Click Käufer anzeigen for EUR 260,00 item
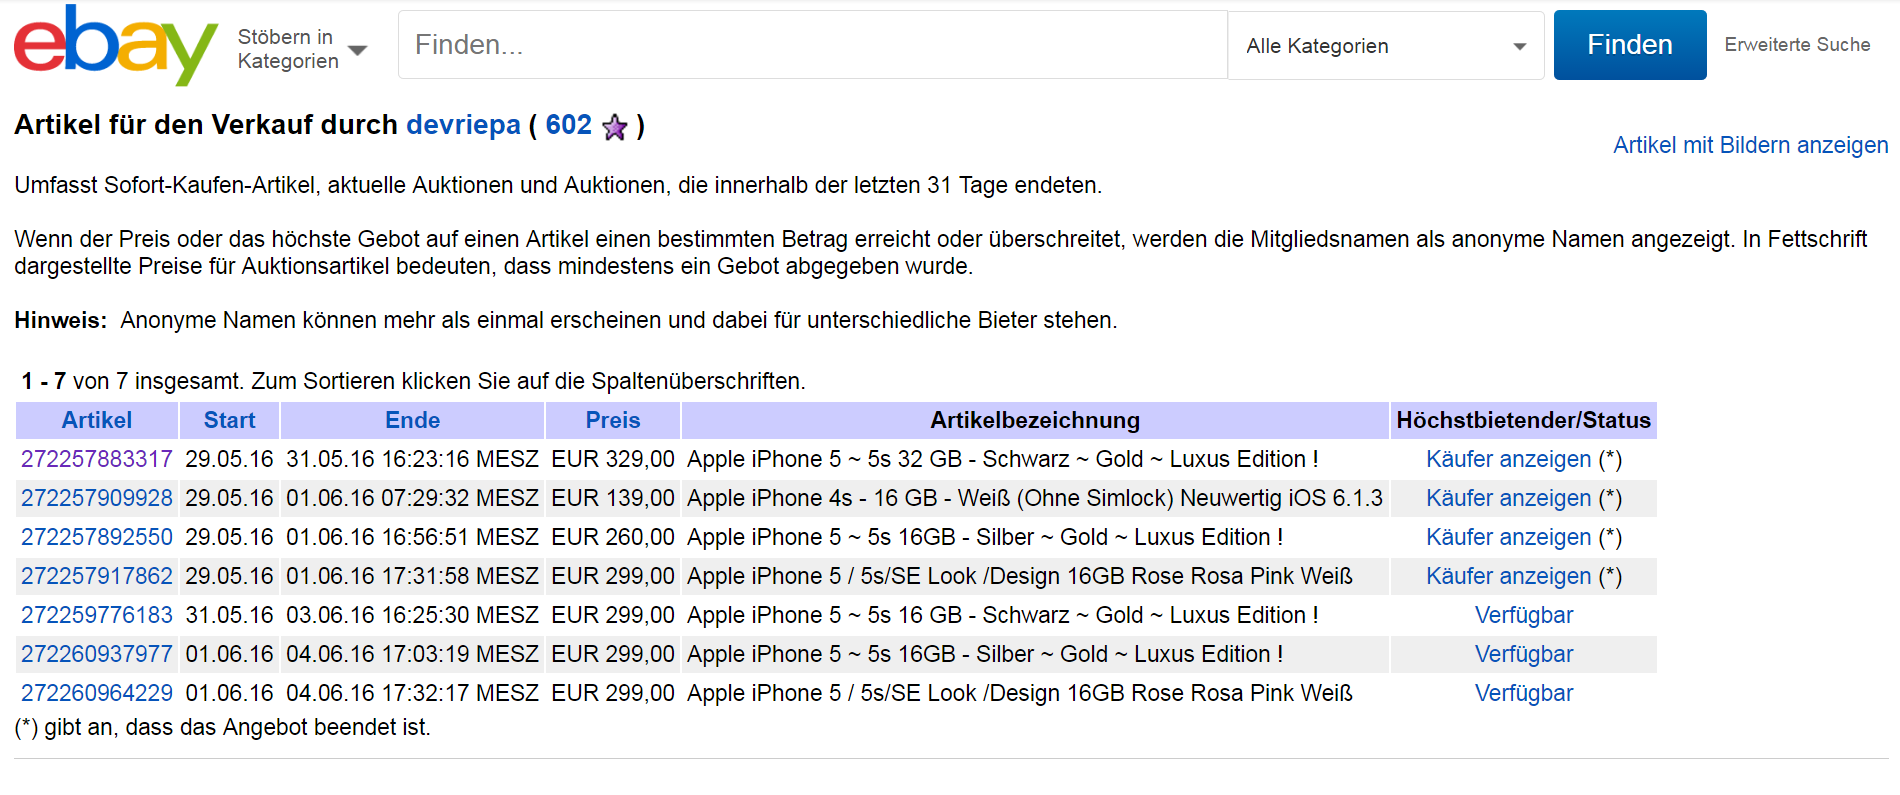 point(1508,537)
